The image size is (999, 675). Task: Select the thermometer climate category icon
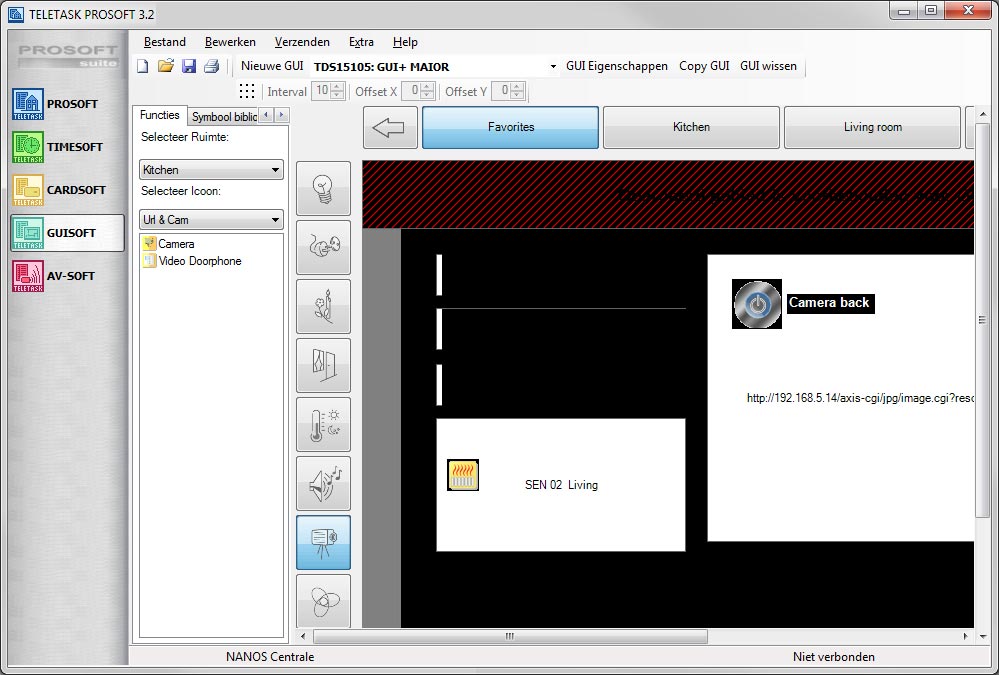[x=323, y=425]
